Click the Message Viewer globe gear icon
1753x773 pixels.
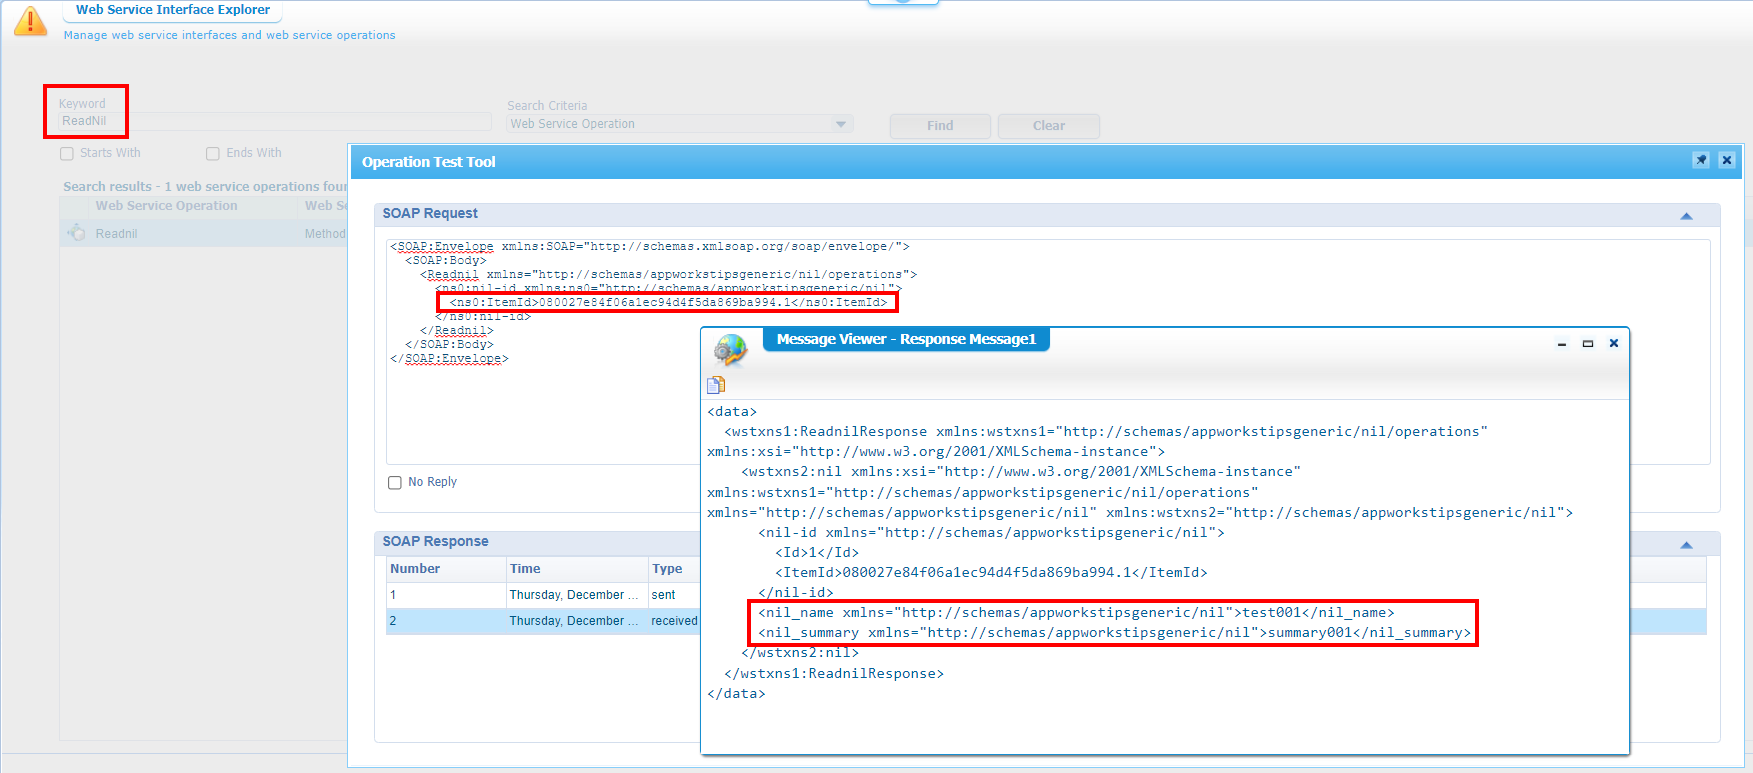coord(731,349)
